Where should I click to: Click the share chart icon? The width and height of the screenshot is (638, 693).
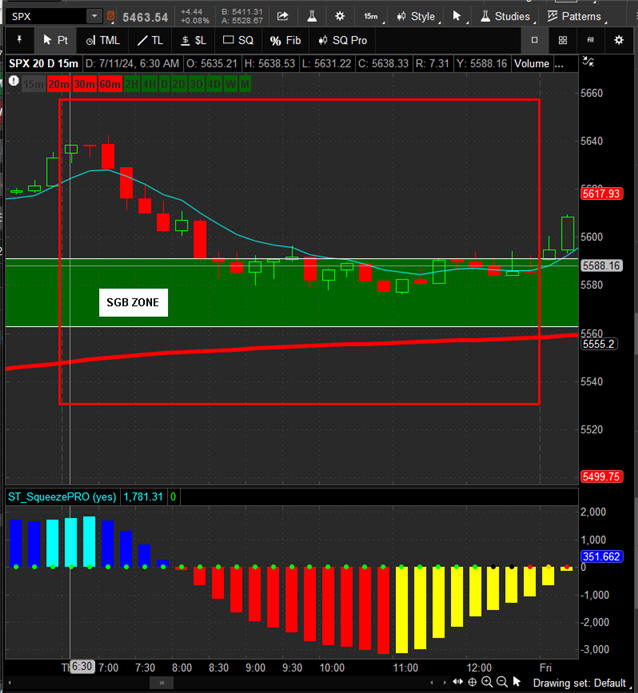click(x=282, y=16)
